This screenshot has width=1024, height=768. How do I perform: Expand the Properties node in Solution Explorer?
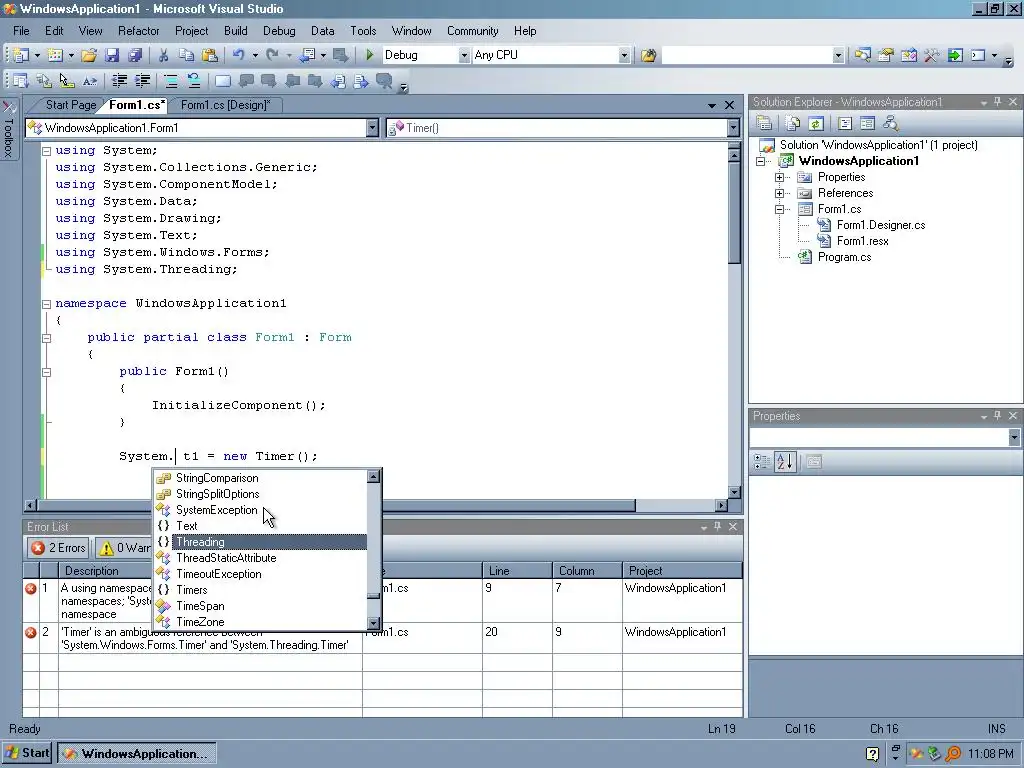(779, 178)
